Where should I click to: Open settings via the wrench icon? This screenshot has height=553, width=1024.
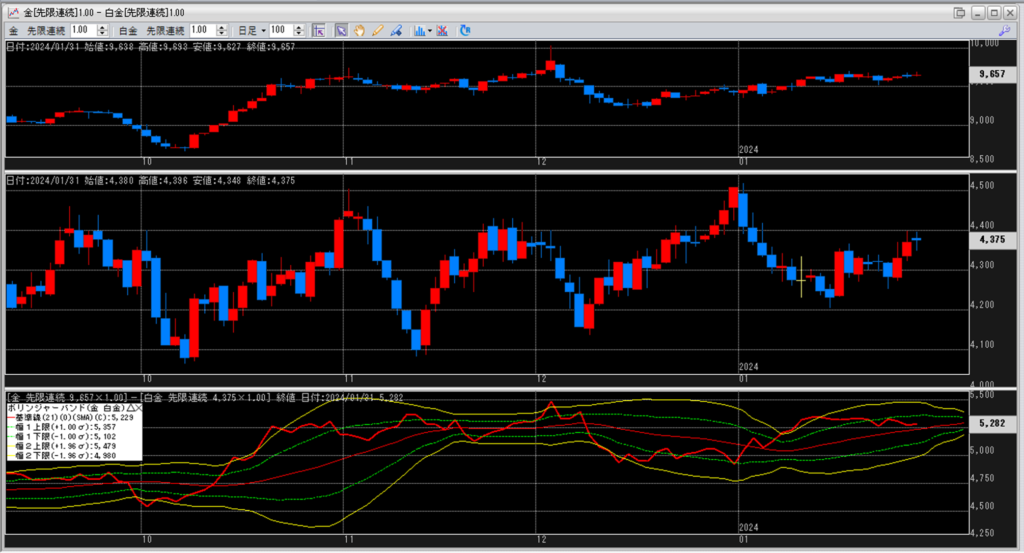[1004, 31]
